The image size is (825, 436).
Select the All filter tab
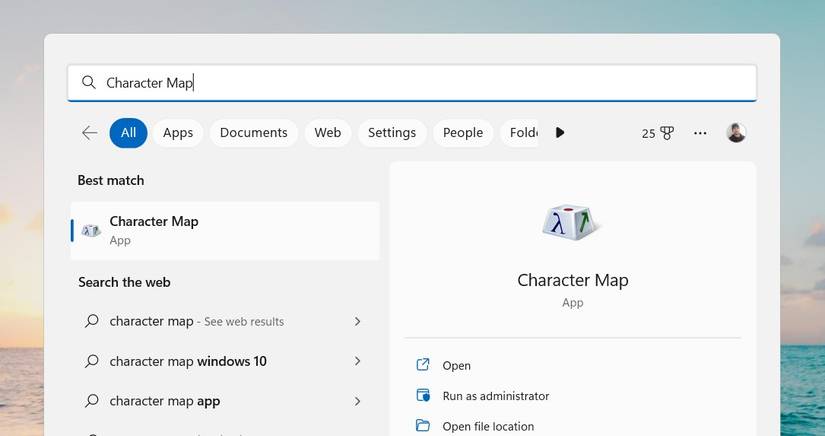click(x=128, y=133)
